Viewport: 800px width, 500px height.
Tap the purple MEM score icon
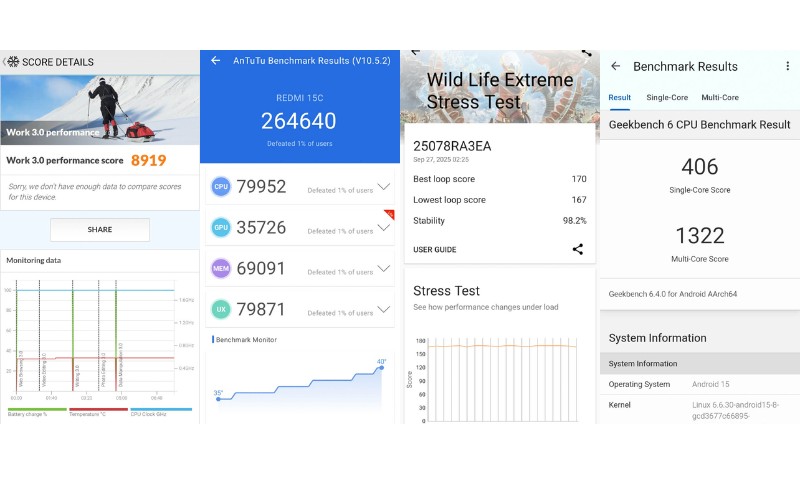(x=221, y=269)
